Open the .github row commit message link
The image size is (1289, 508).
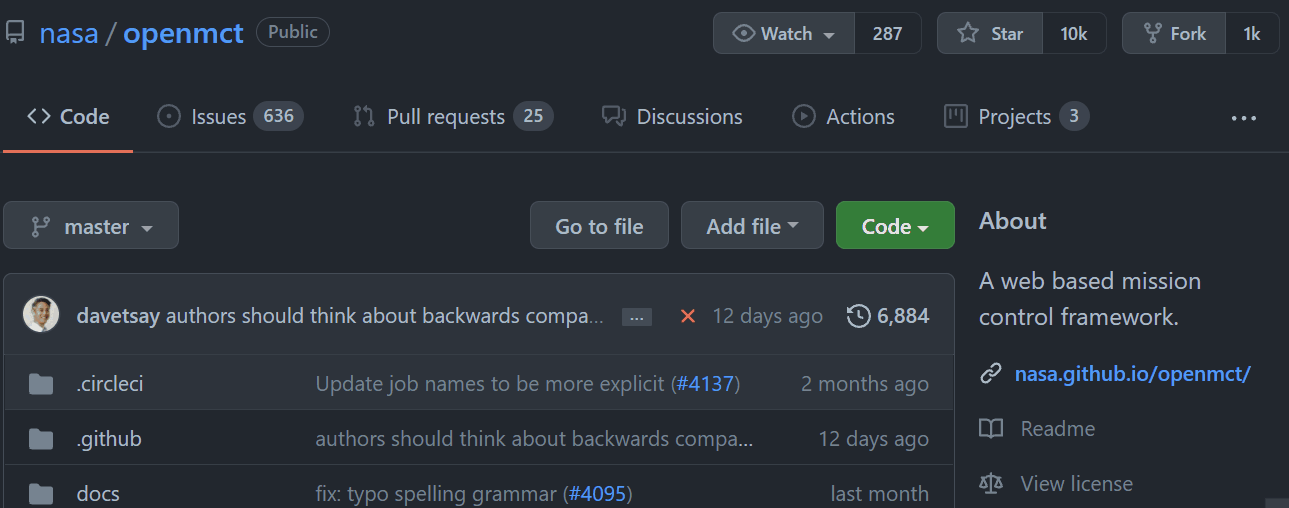[x=534, y=438]
